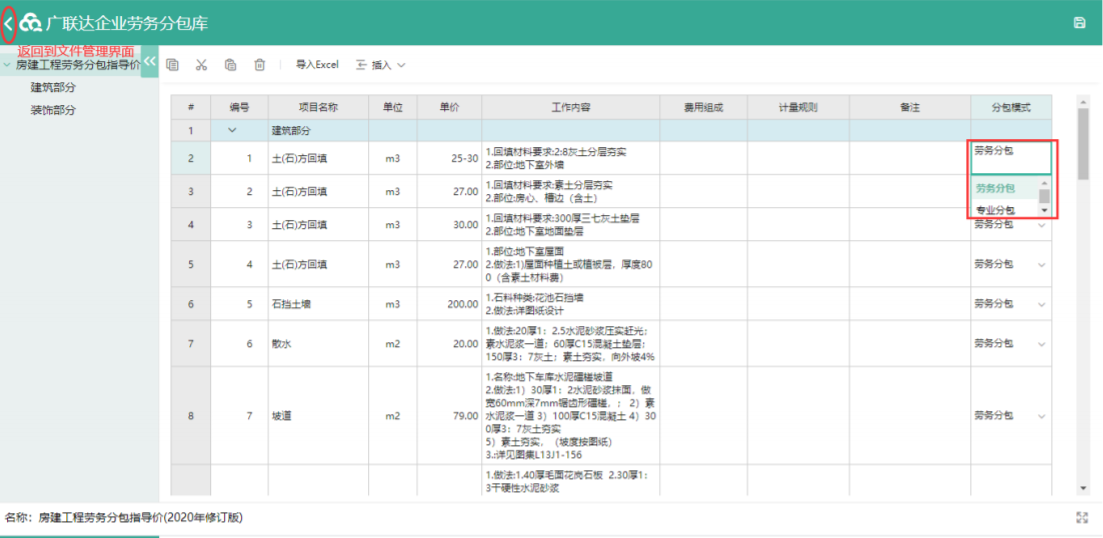Click the Glodon cloud logo icon

pyautogui.click(x=31, y=23)
